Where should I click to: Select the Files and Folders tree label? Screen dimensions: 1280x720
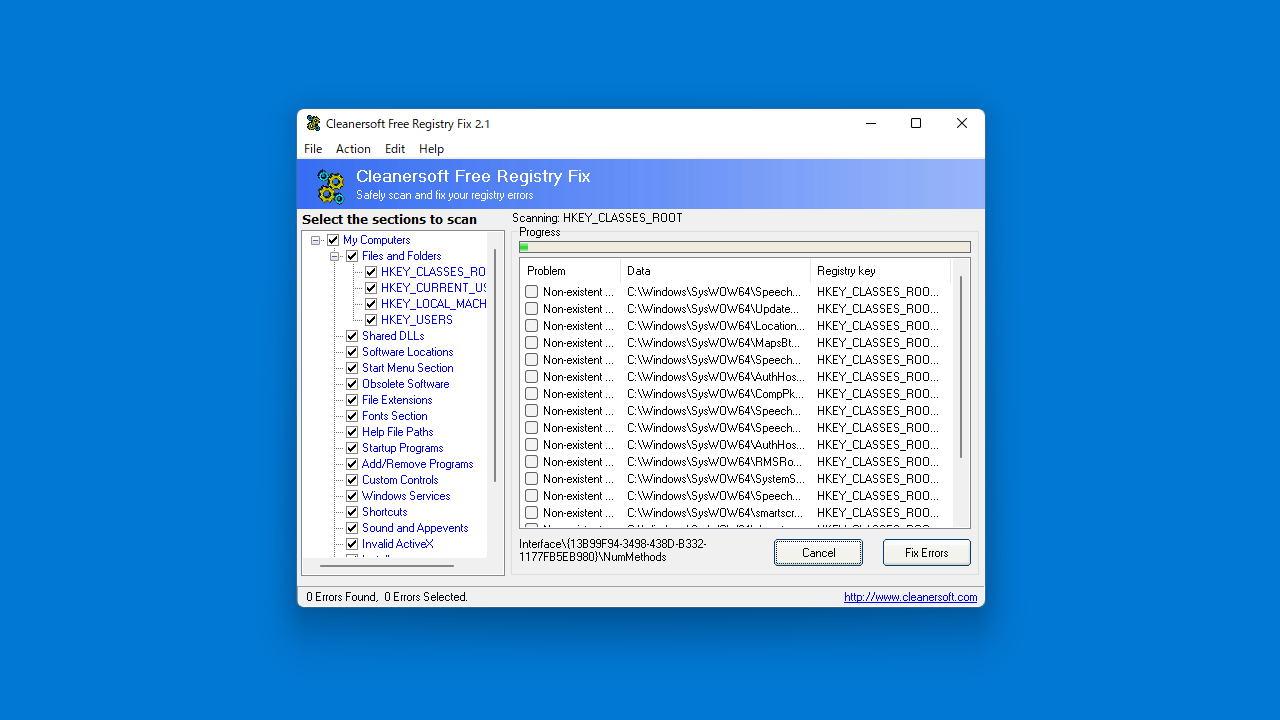pyautogui.click(x=401, y=256)
